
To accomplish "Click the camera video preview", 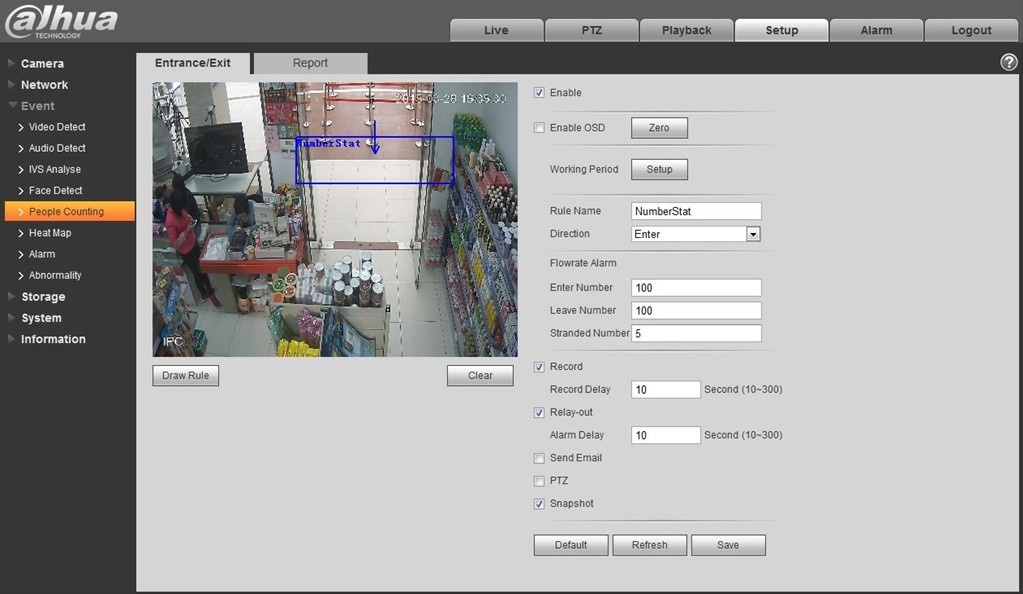I will point(334,219).
